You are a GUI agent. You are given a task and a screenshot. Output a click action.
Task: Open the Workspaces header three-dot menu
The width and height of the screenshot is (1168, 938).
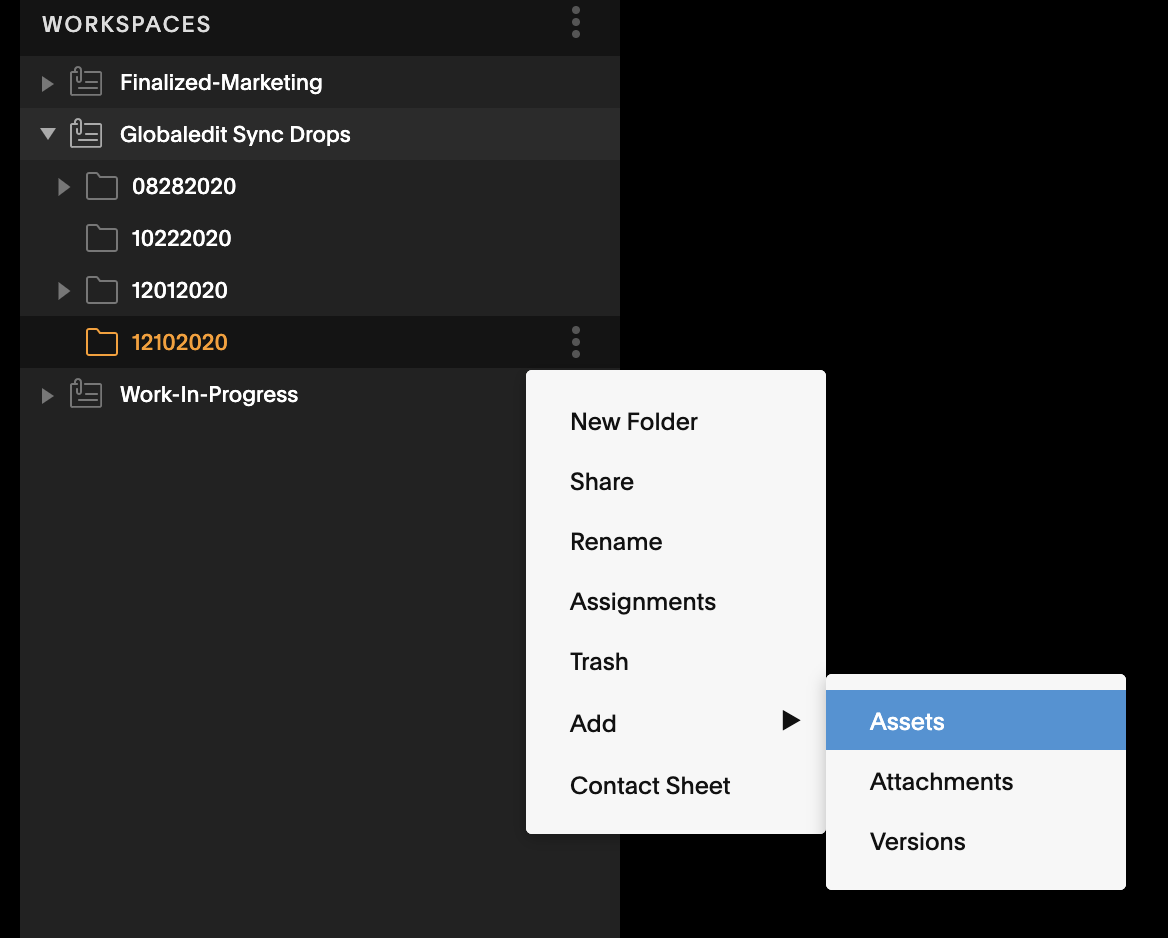coord(576,23)
